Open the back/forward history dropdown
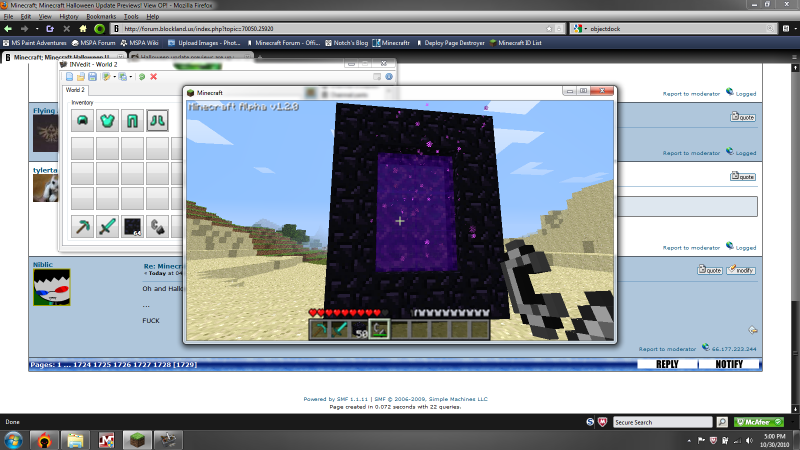 (37, 29)
